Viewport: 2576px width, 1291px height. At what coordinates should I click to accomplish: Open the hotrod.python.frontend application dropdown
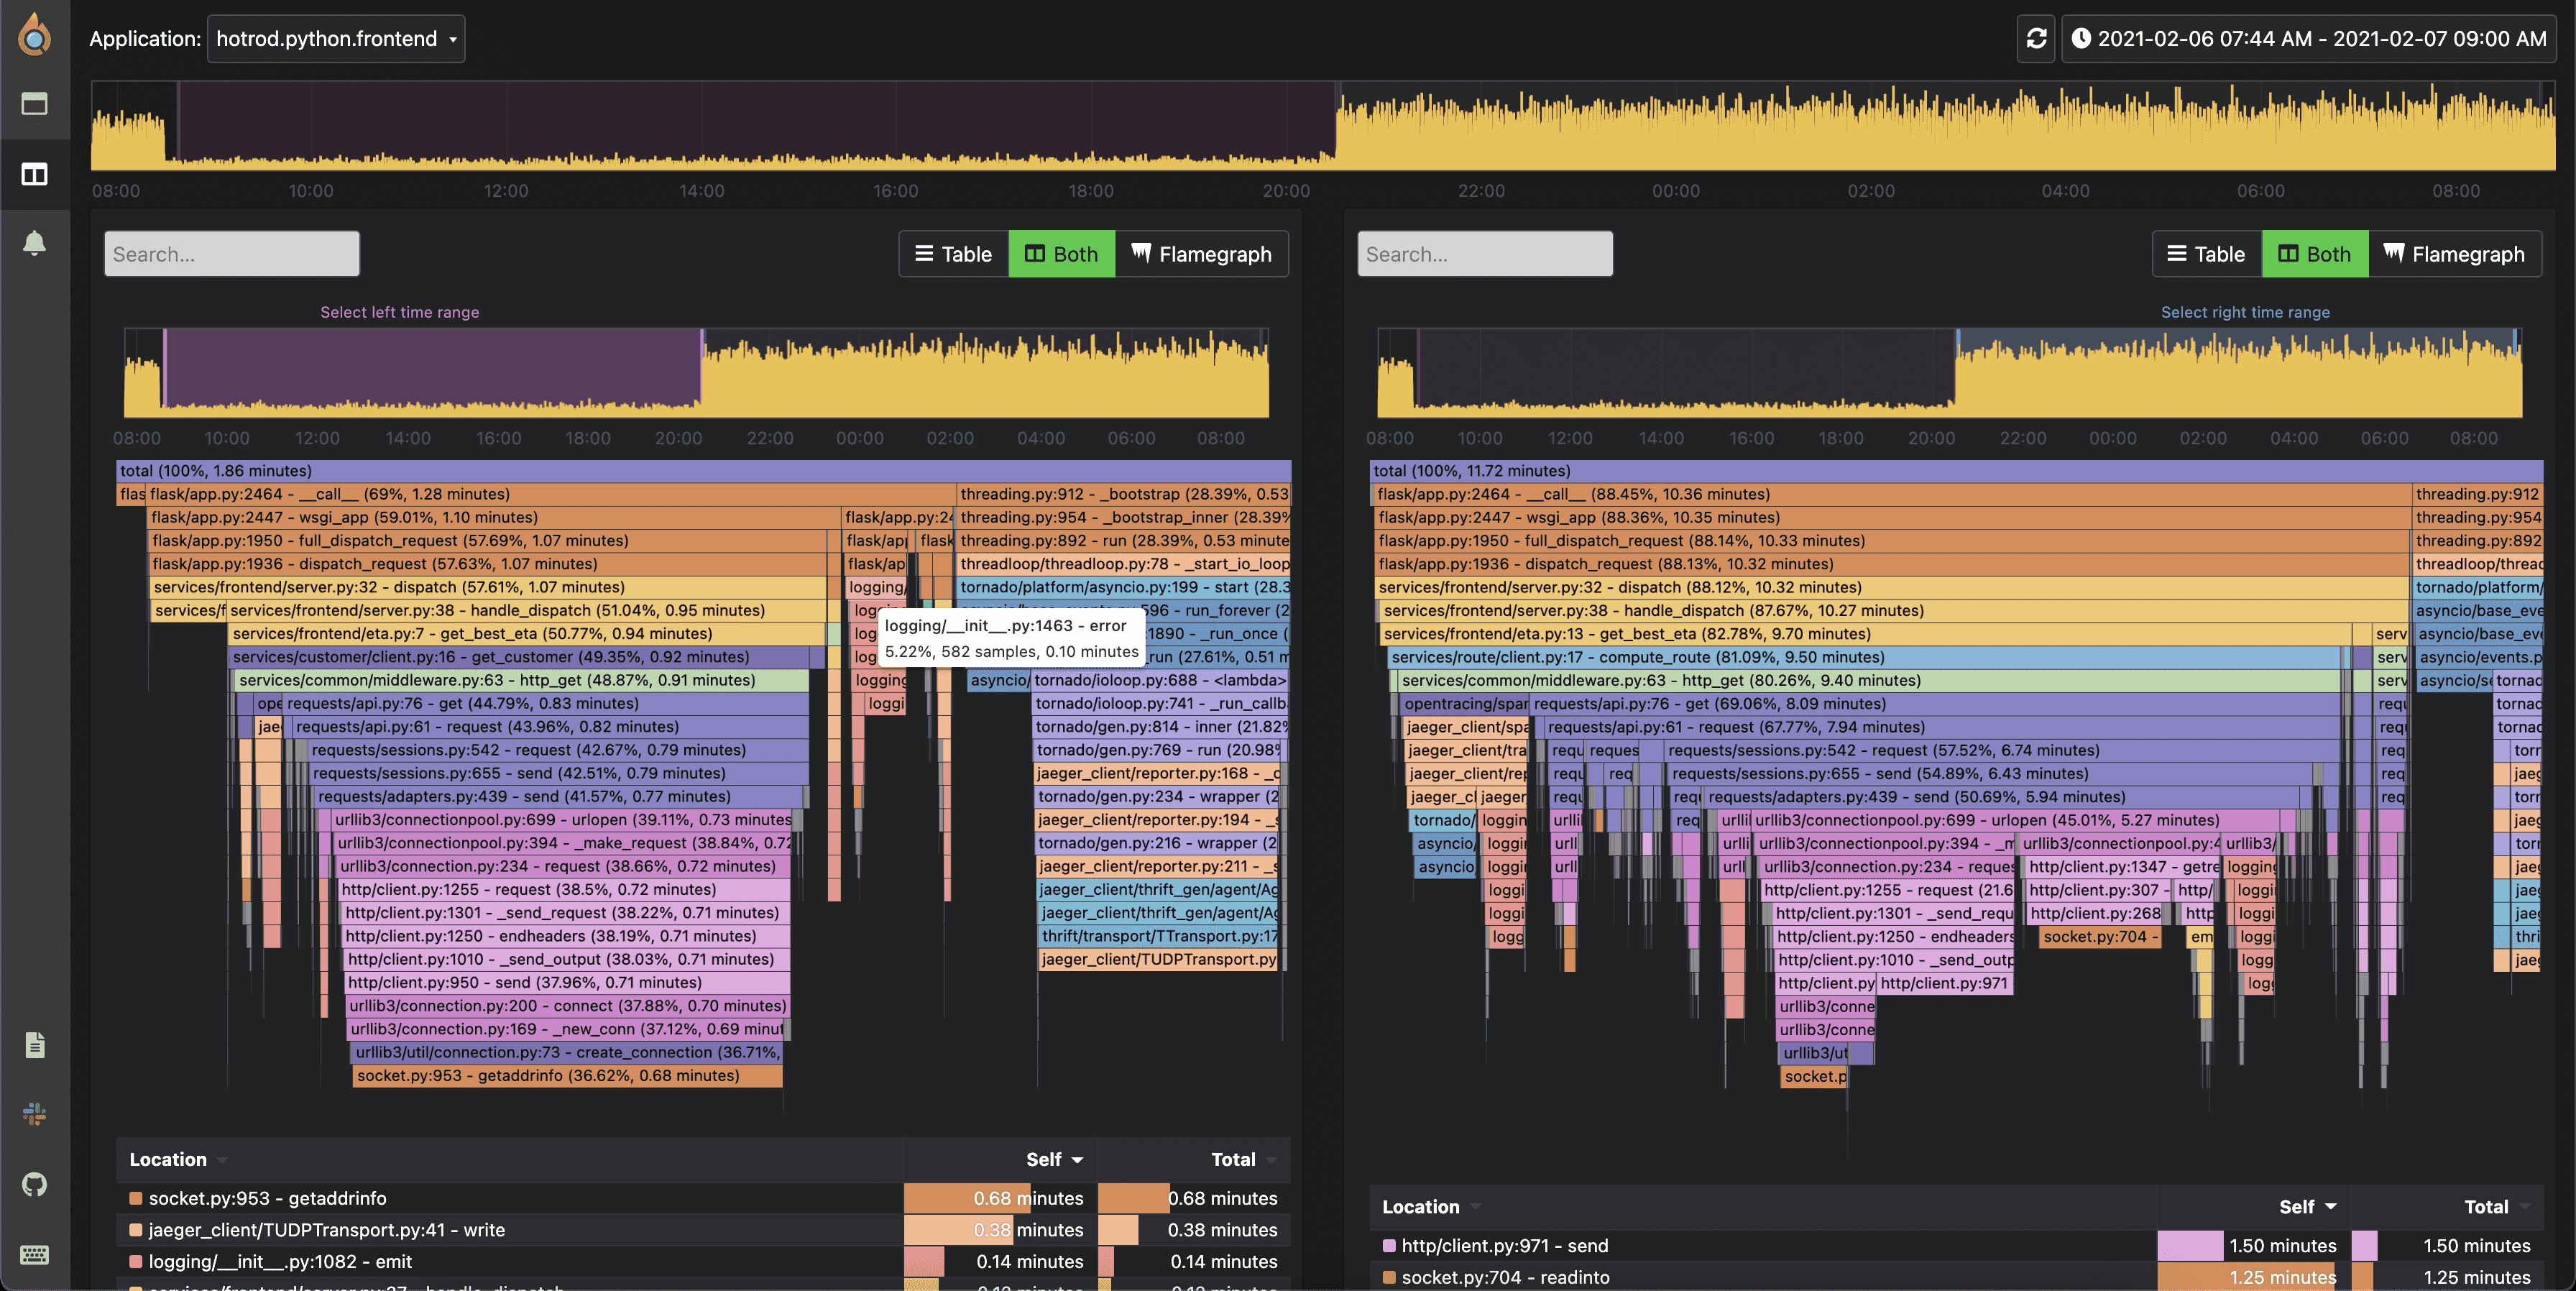tap(336, 38)
